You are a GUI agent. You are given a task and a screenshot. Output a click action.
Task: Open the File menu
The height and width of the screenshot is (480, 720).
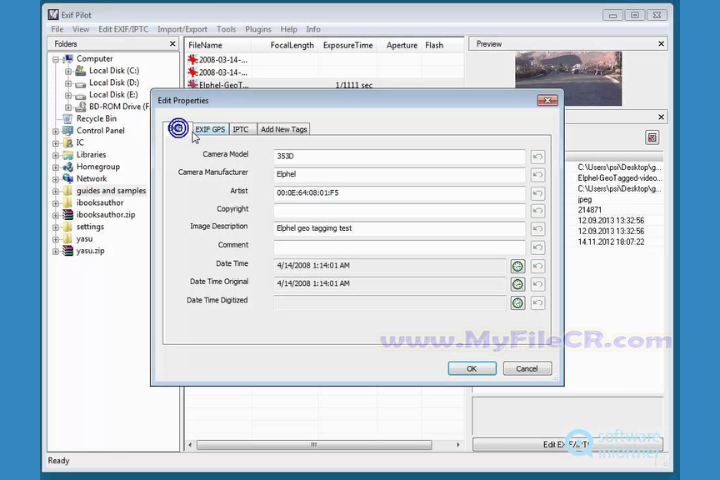(x=57, y=29)
